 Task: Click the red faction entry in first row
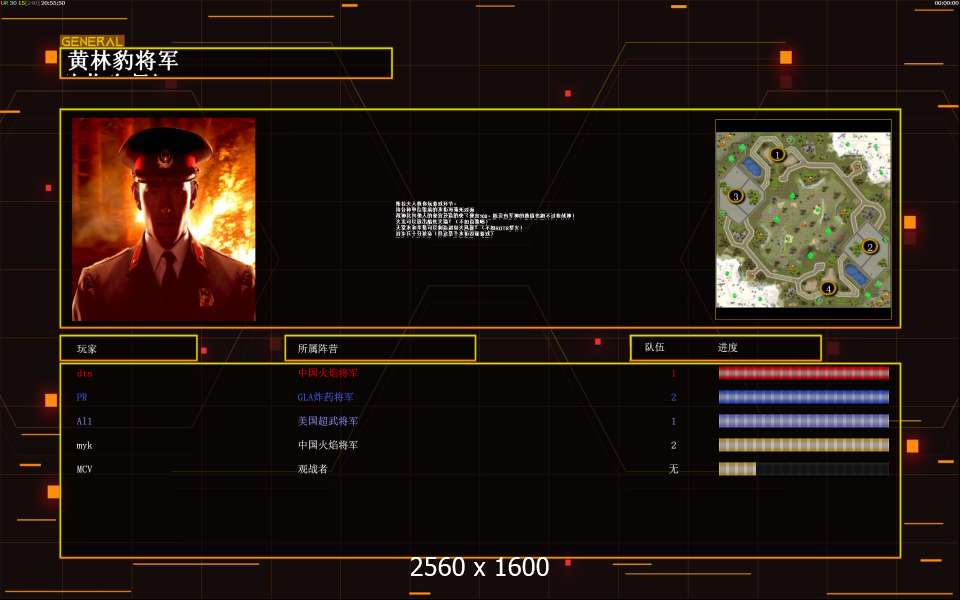(328, 372)
